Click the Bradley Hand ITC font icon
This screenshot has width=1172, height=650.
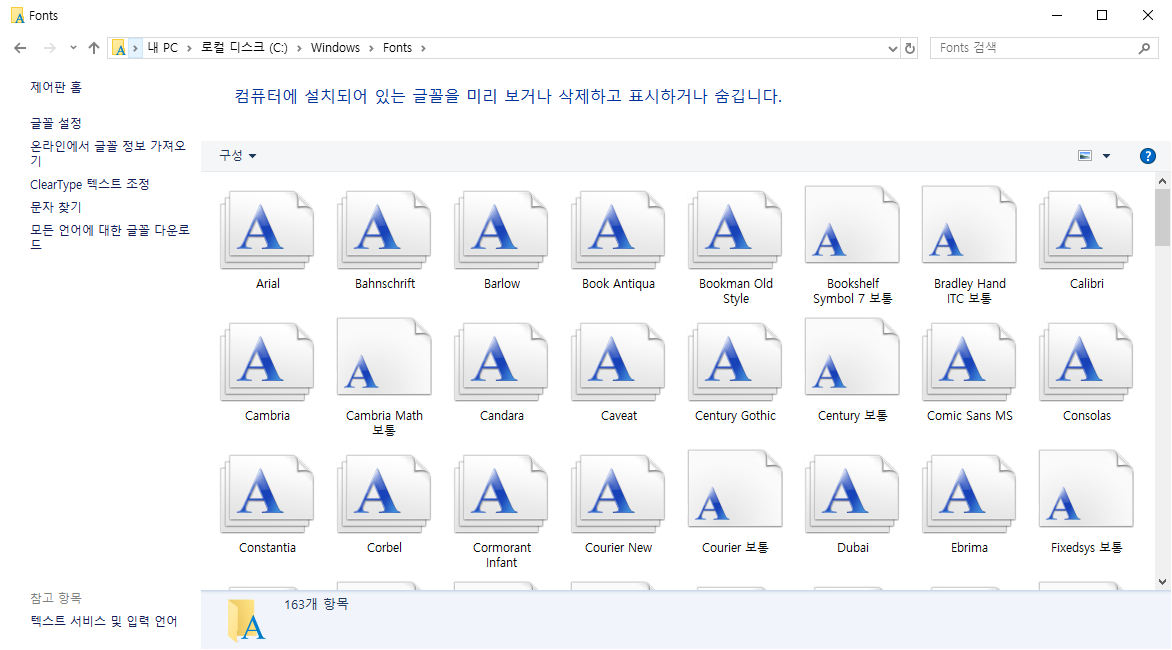[969, 226]
